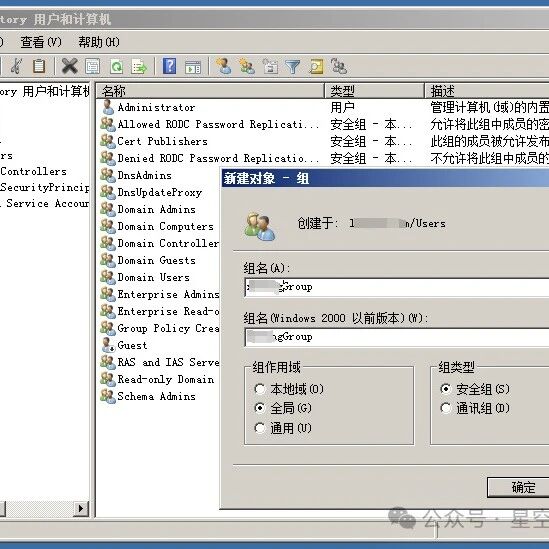Select the Domain Users group icon

point(108,277)
